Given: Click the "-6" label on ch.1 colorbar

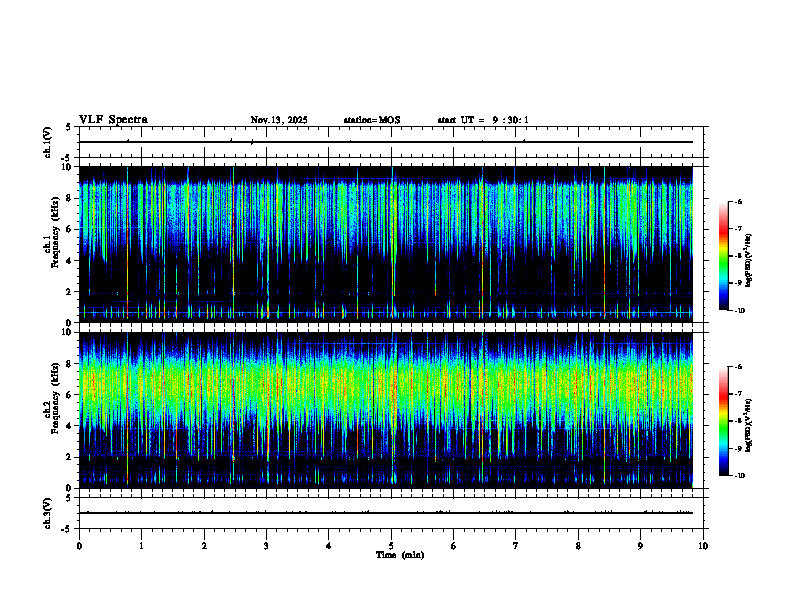Looking at the screenshot, I should point(738,201).
